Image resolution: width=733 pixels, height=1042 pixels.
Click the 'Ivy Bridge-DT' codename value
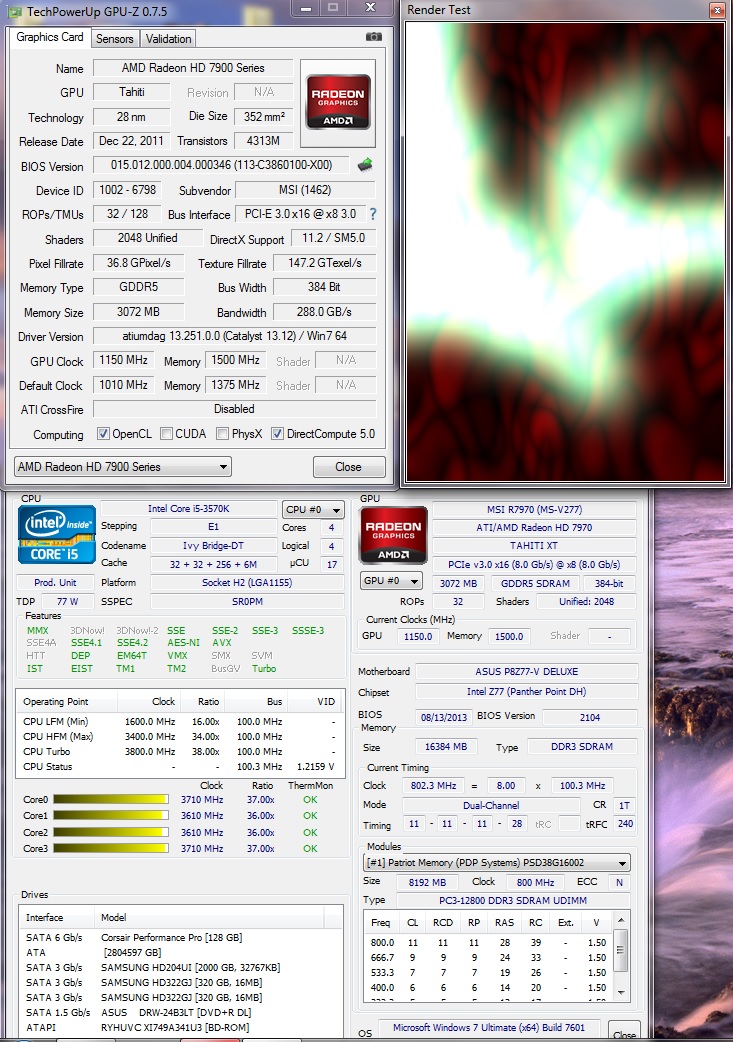tap(213, 546)
